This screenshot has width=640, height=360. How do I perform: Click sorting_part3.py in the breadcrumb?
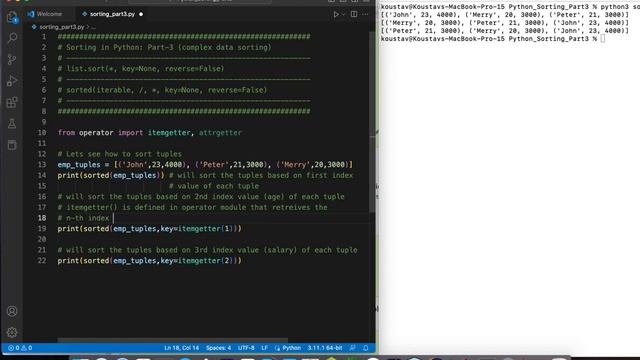[62, 27]
